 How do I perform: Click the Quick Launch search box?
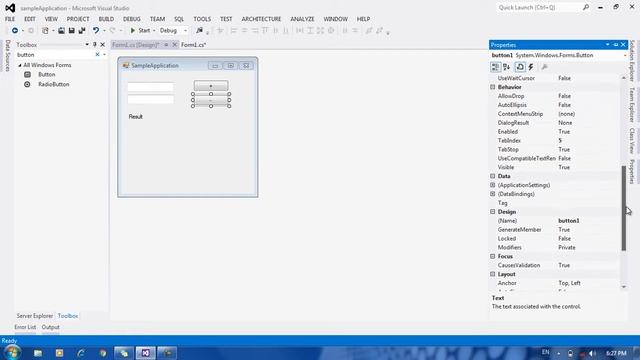(539, 7)
